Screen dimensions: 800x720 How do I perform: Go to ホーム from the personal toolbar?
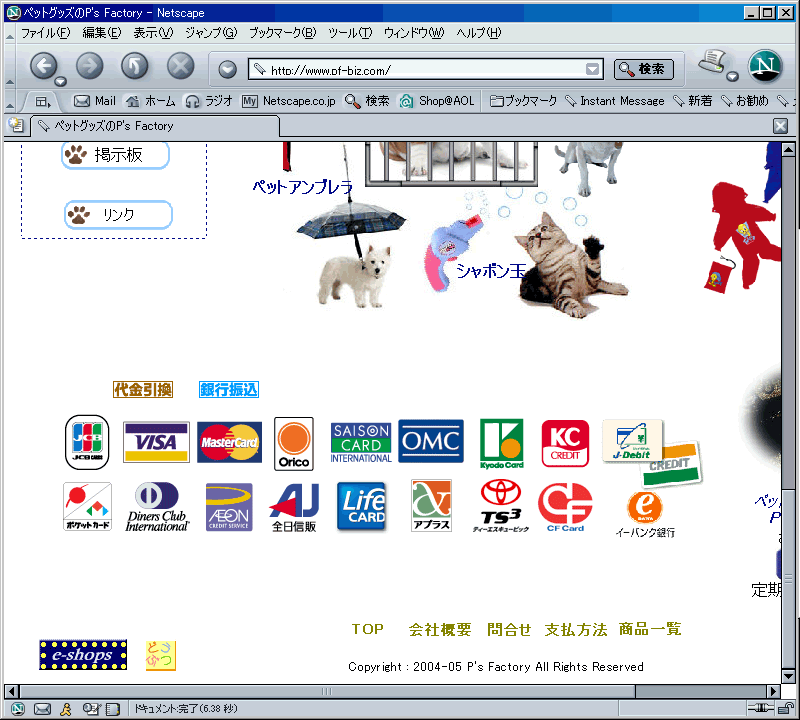pos(151,101)
